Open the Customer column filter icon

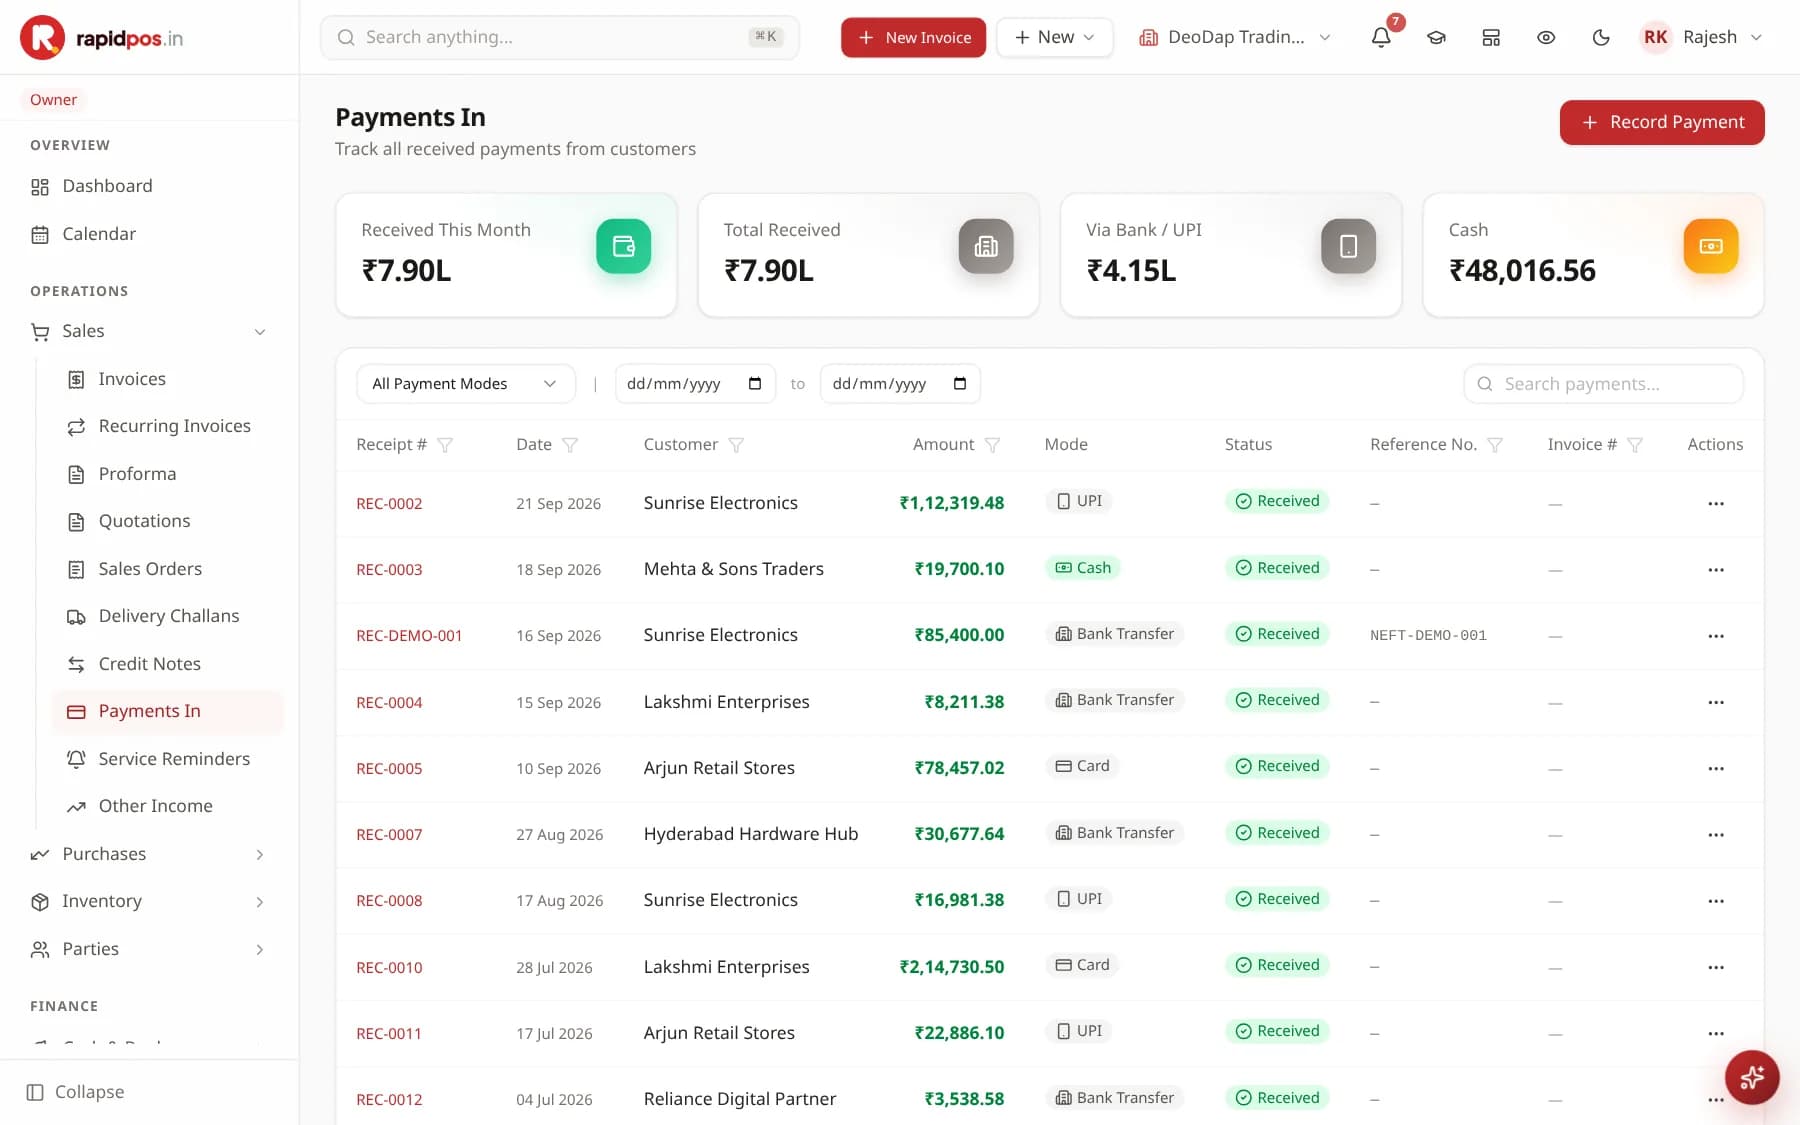coord(736,445)
